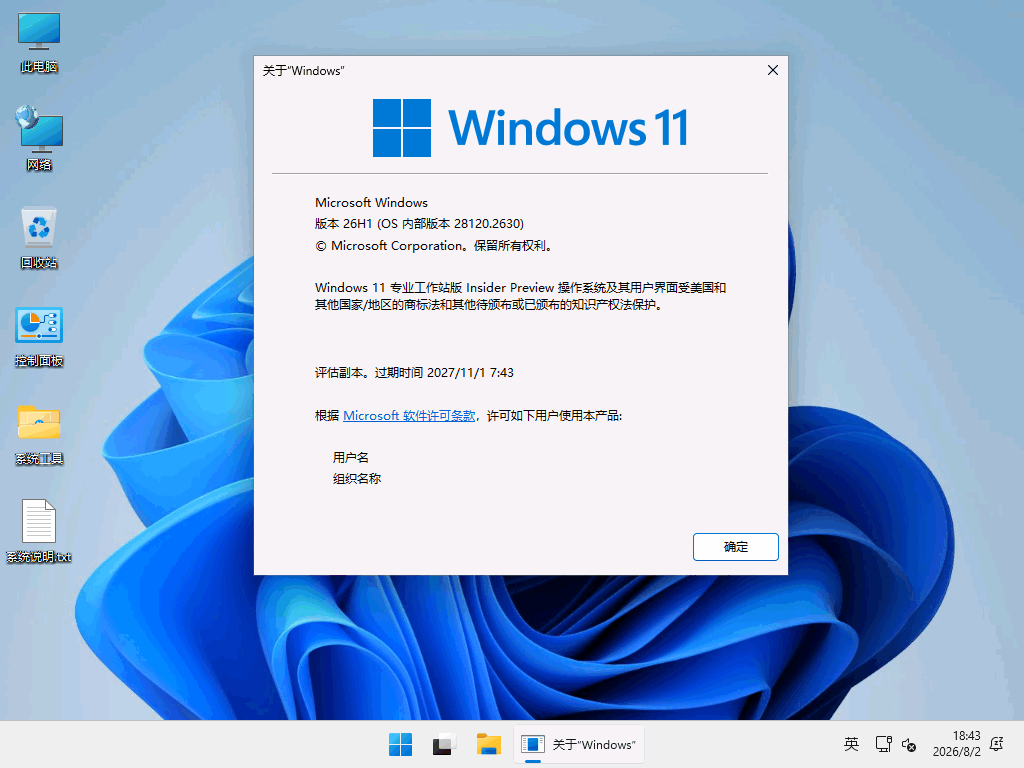Open the Start menu from taskbar
The width and height of the screenshot is (1024, 768).
pos(400,744)
